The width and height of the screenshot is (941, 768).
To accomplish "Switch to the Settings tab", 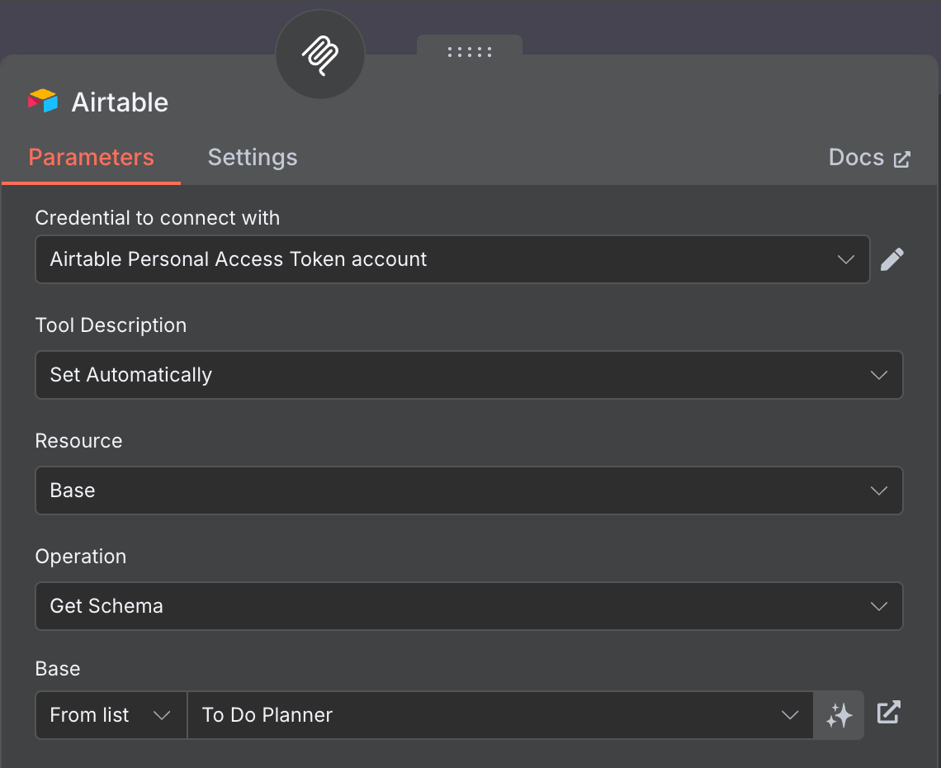I will [252, 157].
